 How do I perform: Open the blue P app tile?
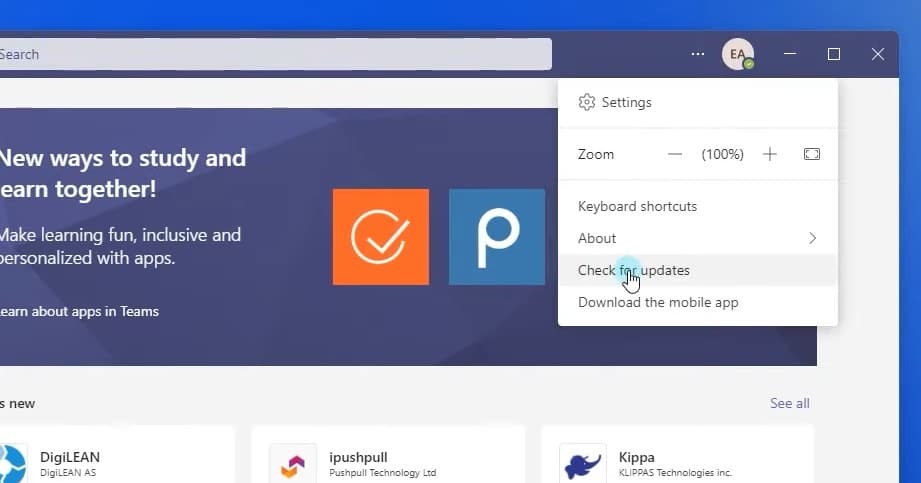(x=497, y=237)
